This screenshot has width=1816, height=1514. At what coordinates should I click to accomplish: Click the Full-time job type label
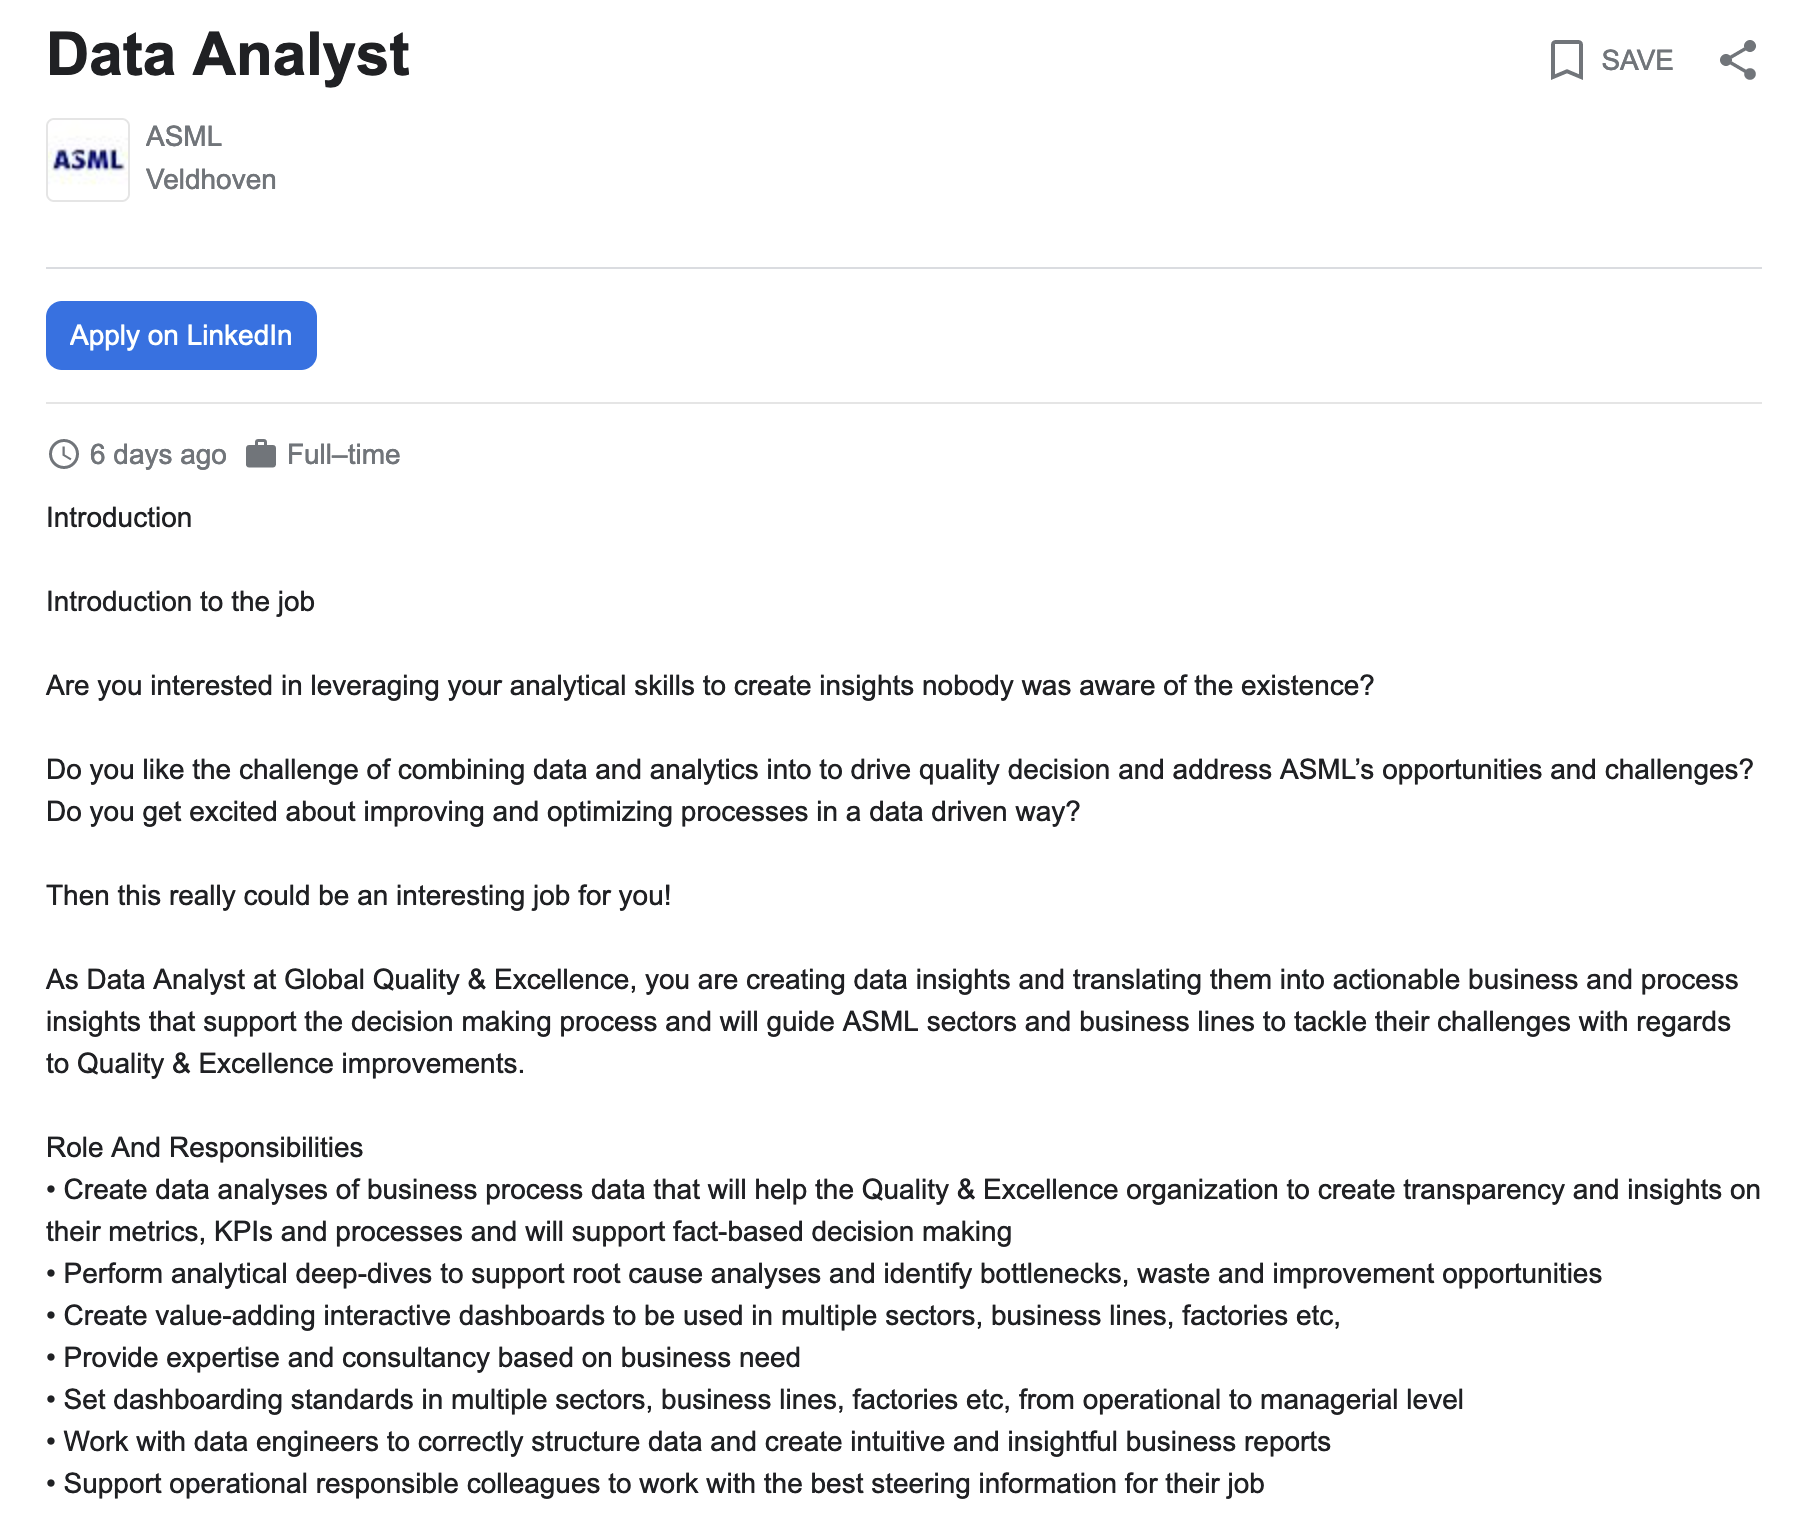(x=343, y=454)
